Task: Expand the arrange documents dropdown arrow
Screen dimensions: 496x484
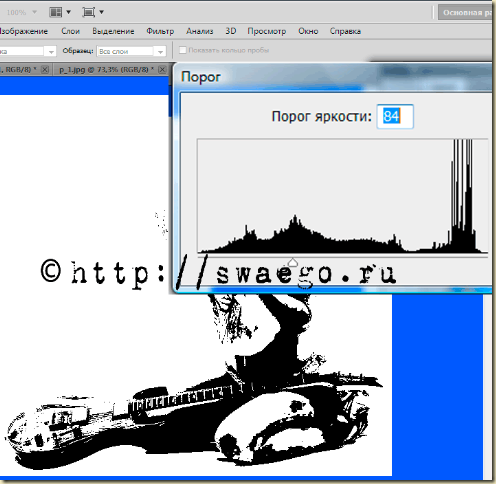Action: click(x=68, y=12)
